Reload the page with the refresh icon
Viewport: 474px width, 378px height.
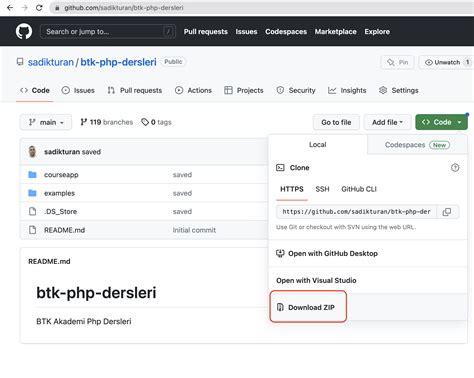[39, 8]
